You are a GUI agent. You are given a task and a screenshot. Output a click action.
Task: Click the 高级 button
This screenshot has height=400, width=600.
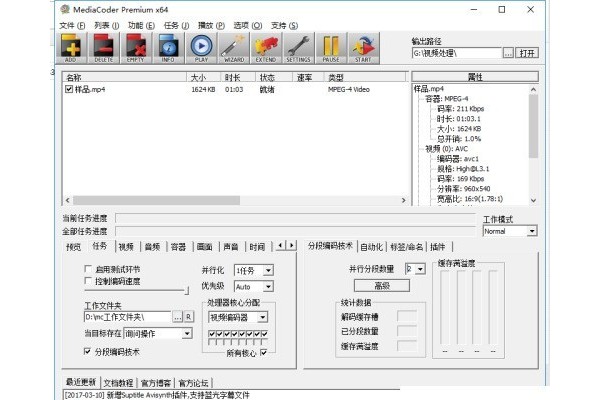point(382,286)
